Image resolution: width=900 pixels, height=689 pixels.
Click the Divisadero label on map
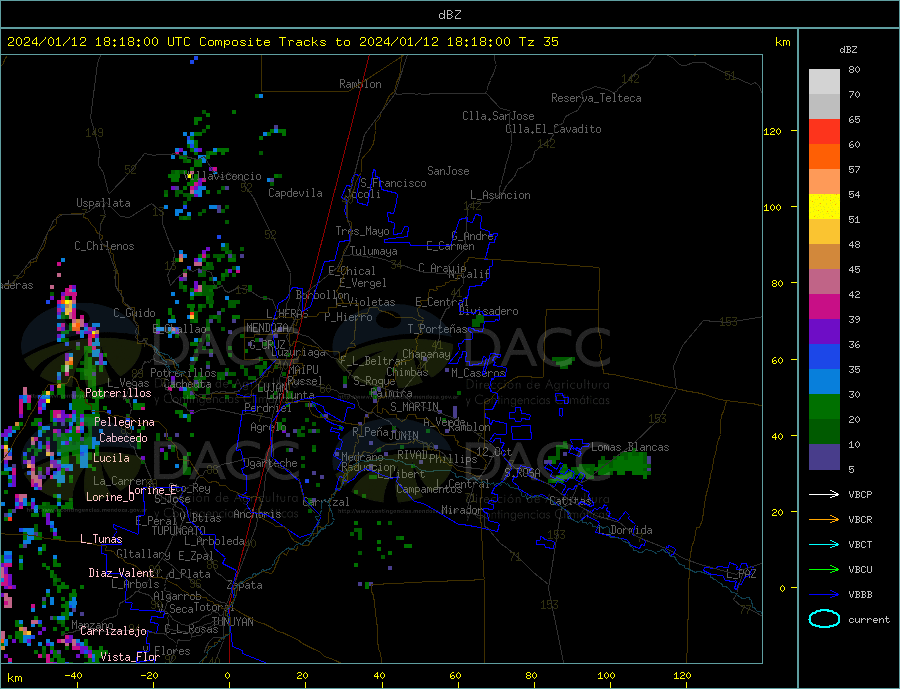[x=488, y=311]
